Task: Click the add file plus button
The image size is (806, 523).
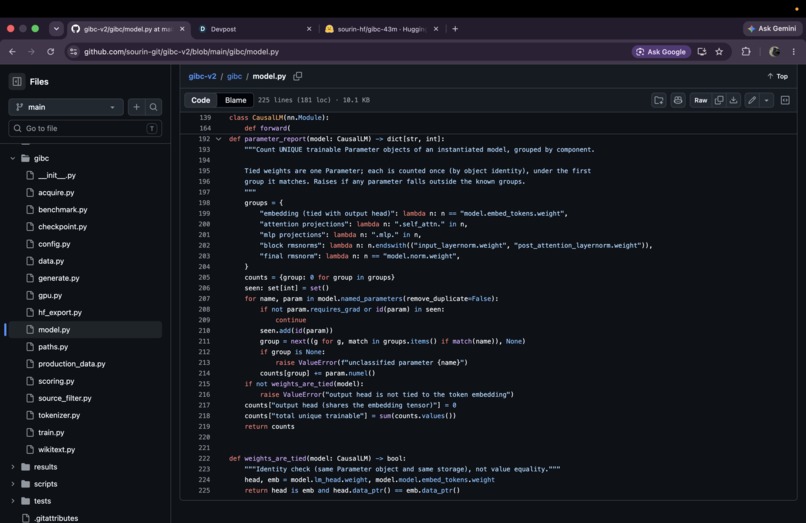Action: pyautogui.click(x=136, y=107)
